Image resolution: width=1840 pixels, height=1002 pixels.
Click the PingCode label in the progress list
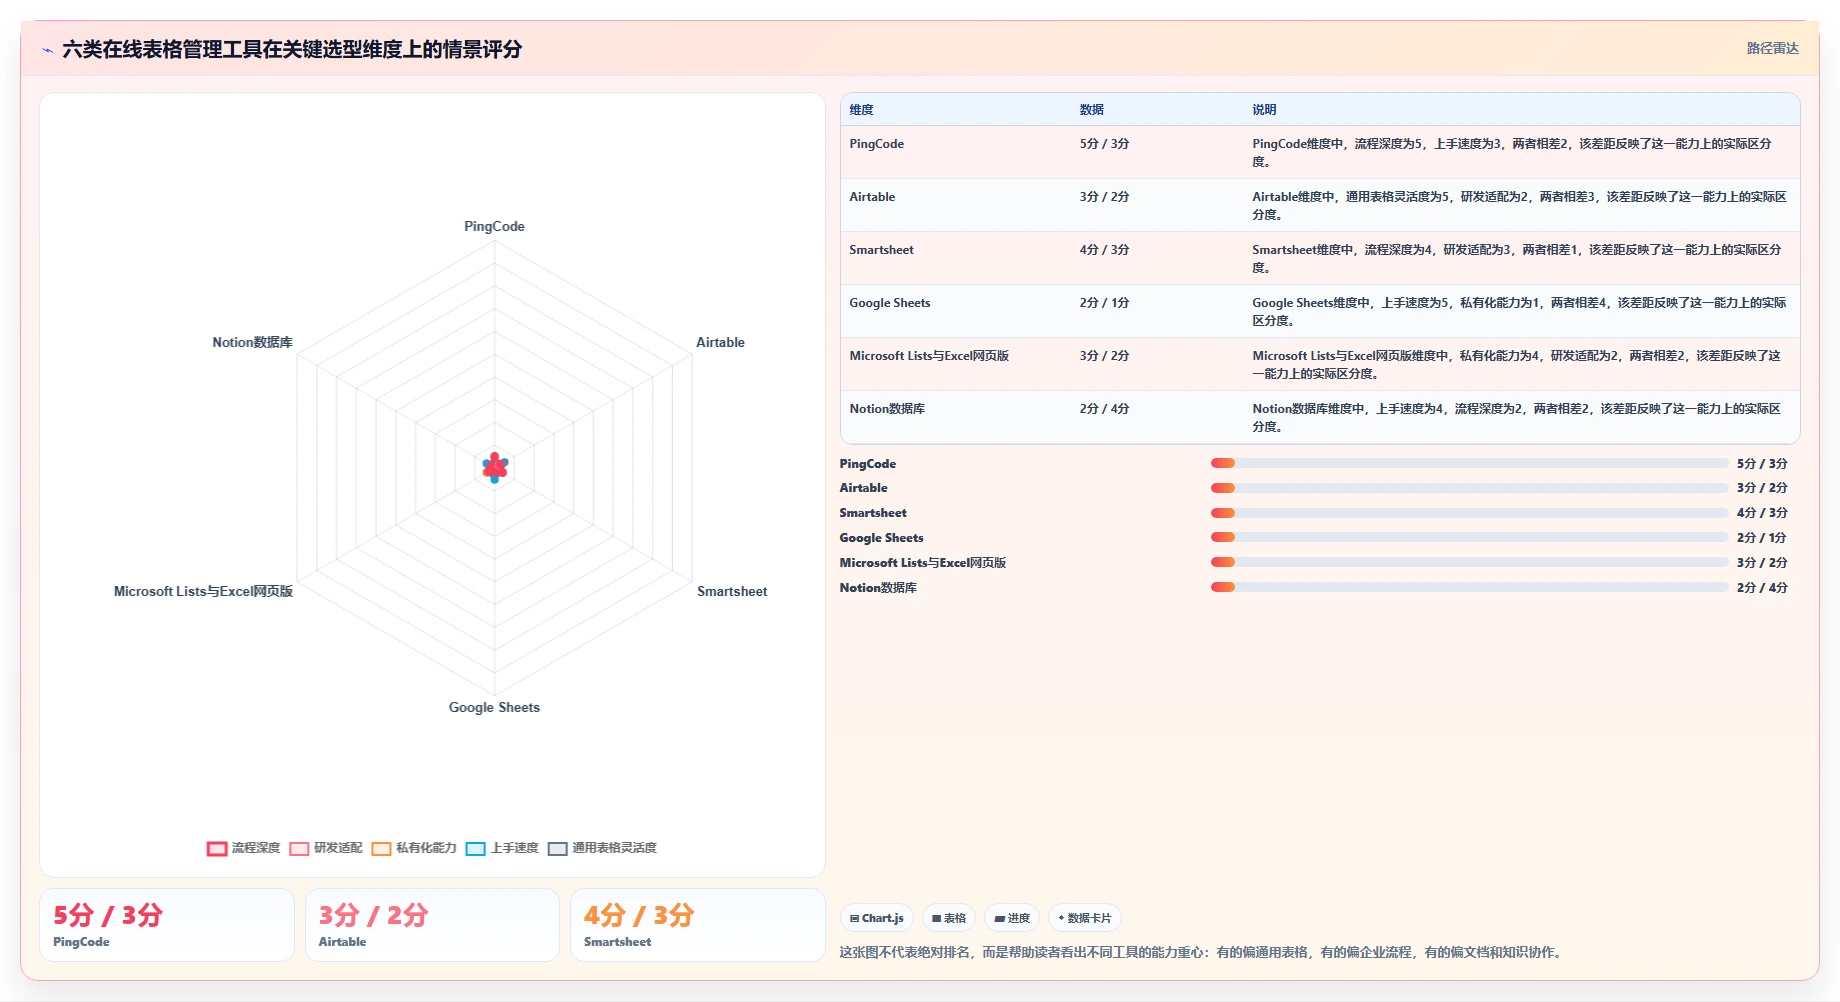tap(867, 464)
